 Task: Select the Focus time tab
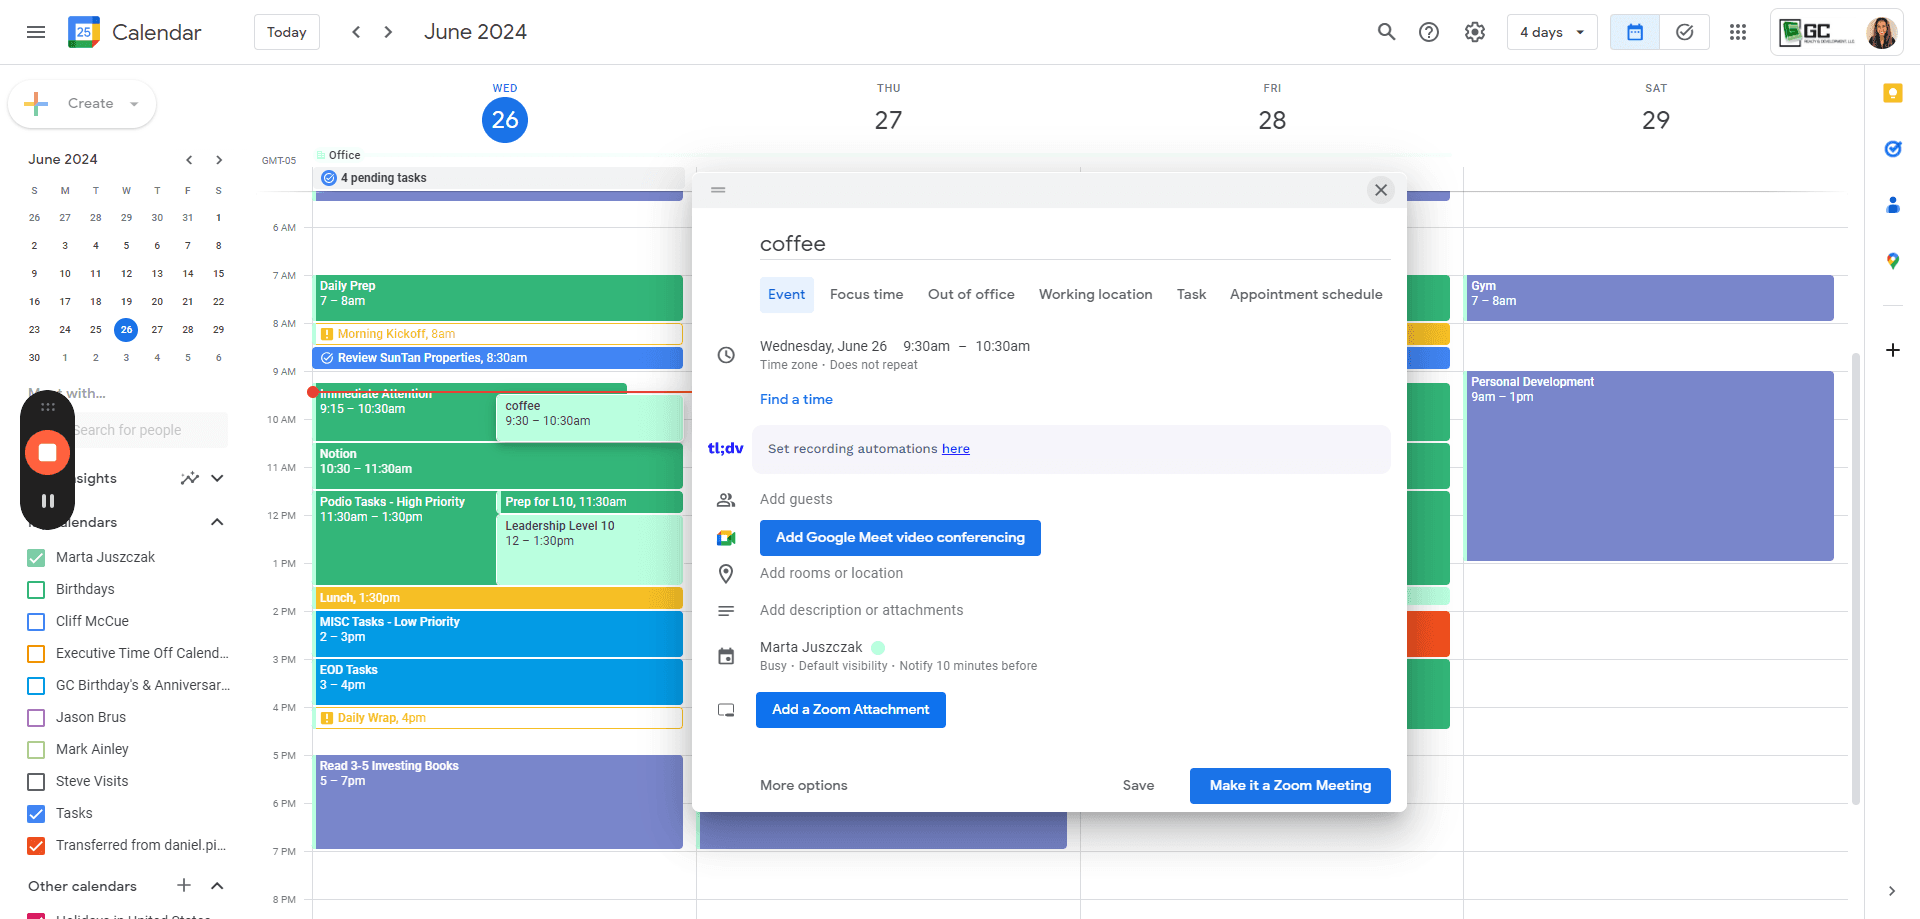866,294
